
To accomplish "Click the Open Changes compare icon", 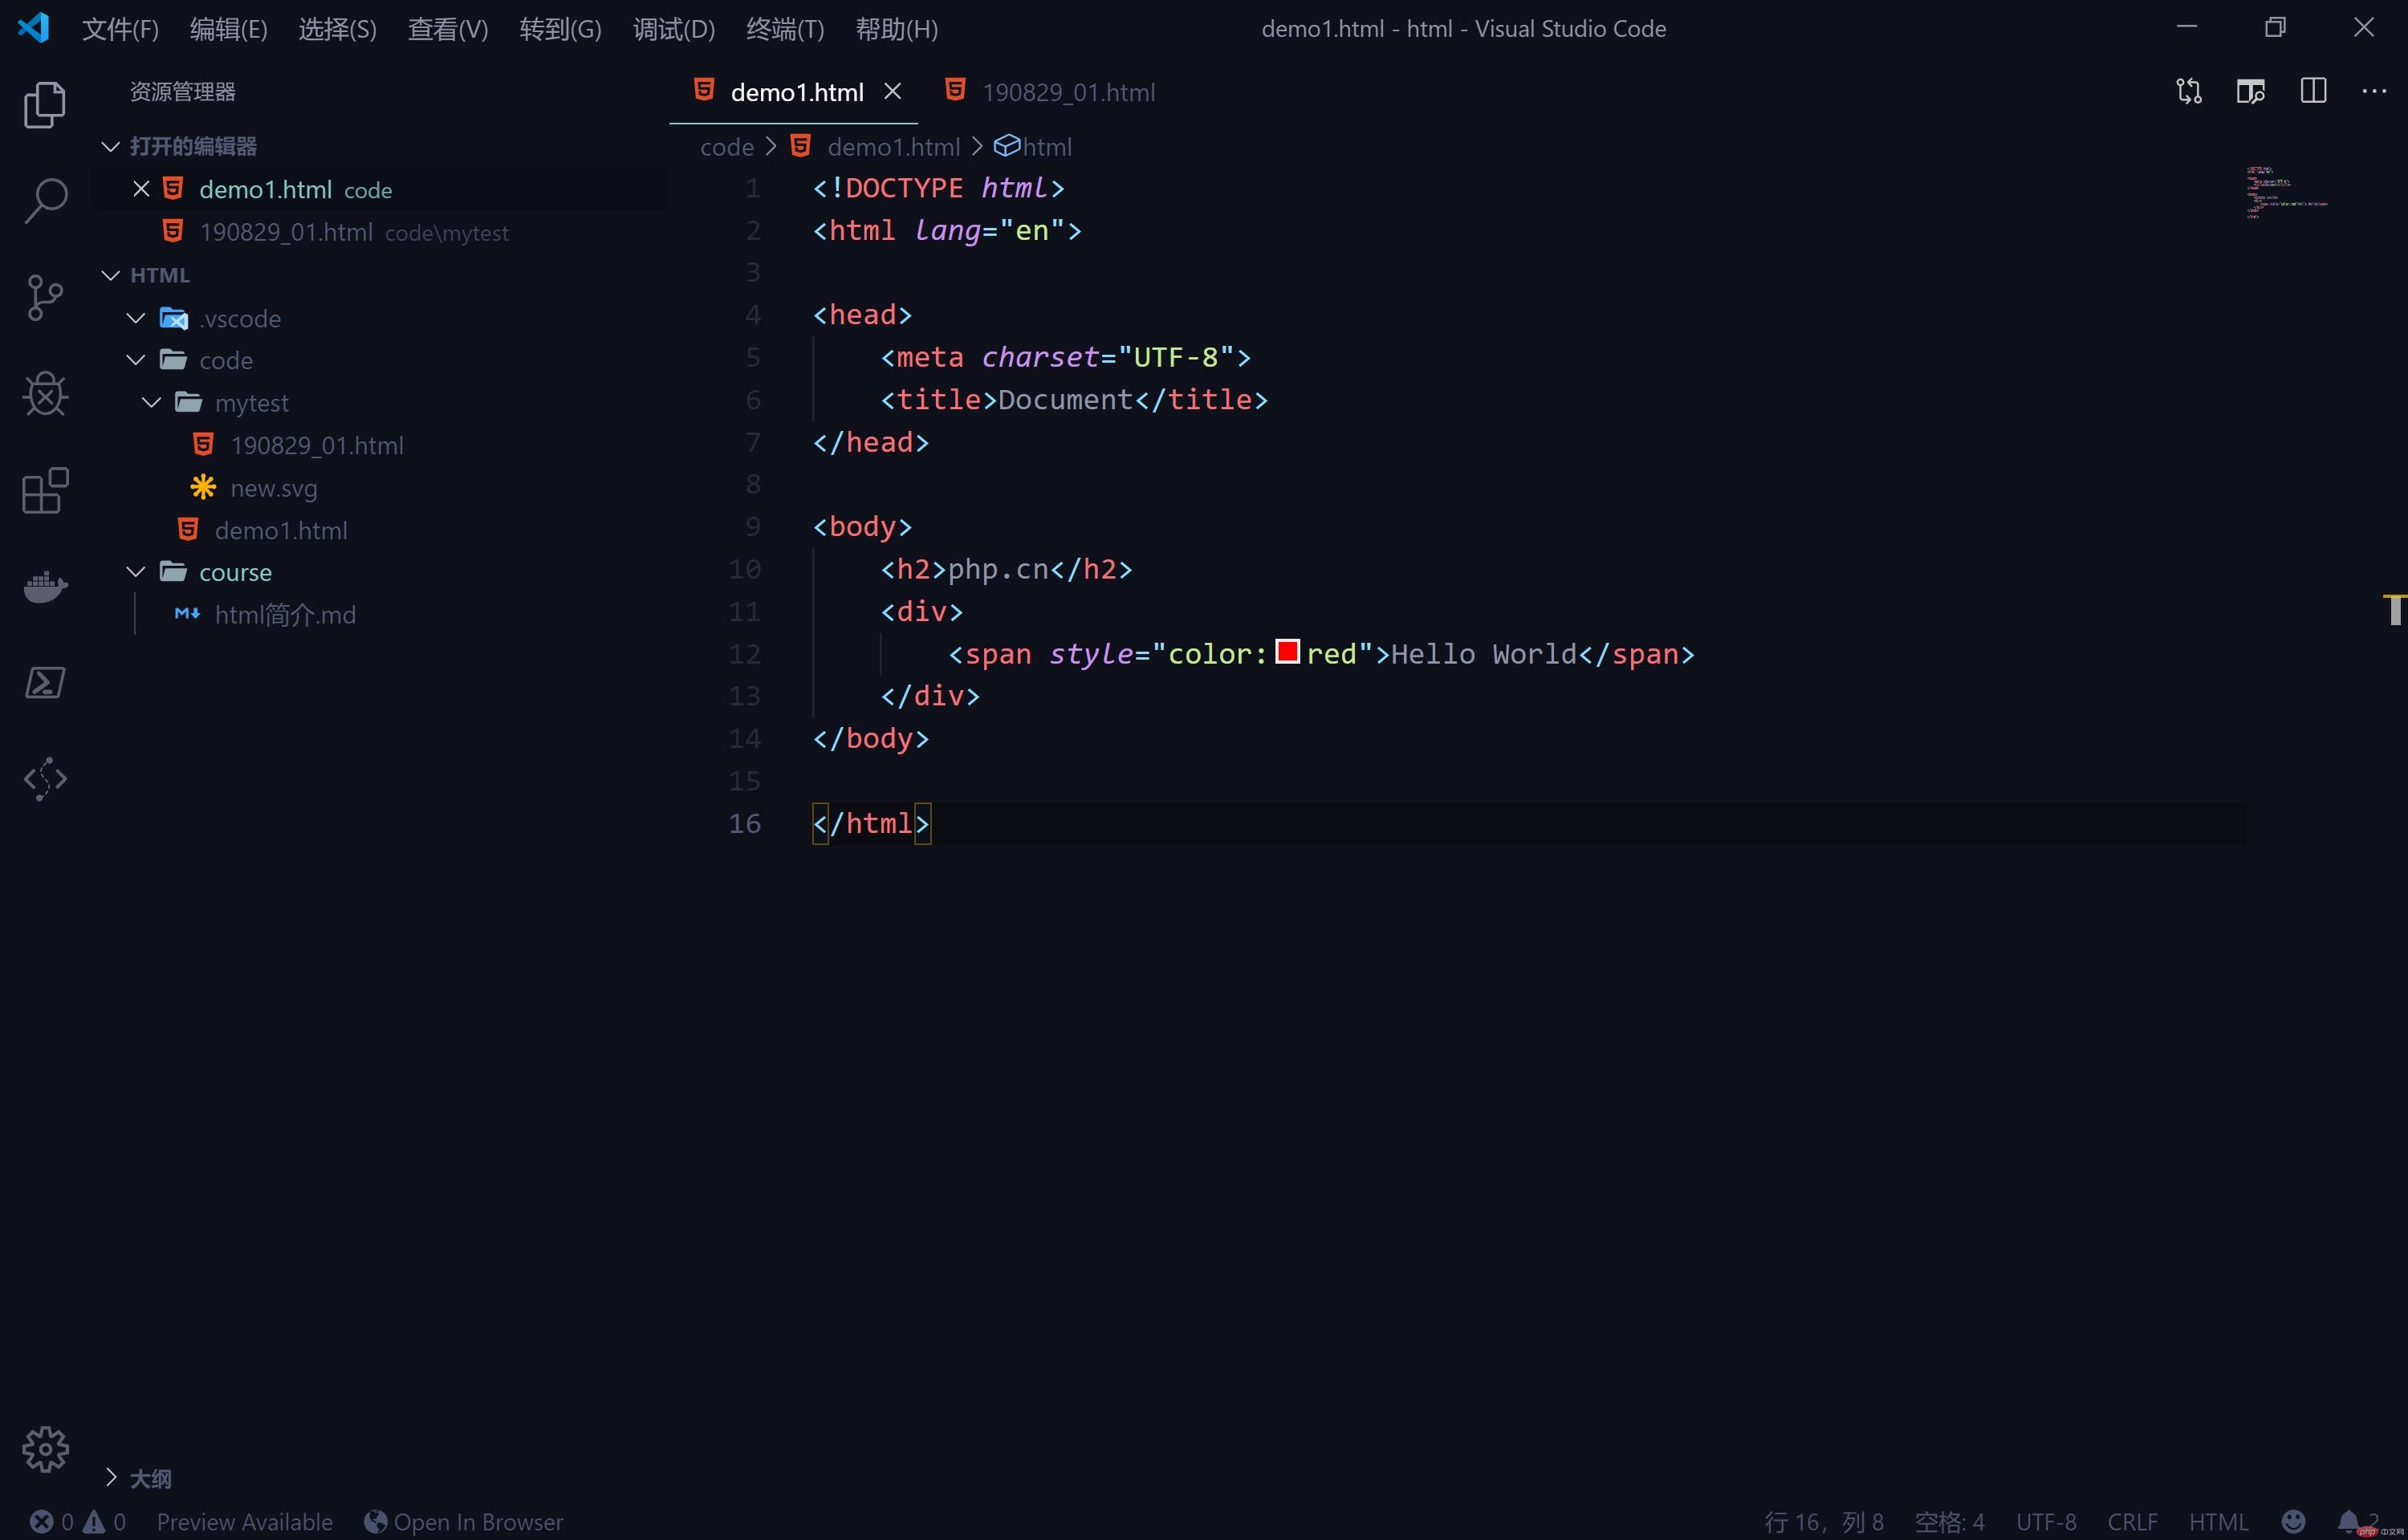I will coord(2189,91).
